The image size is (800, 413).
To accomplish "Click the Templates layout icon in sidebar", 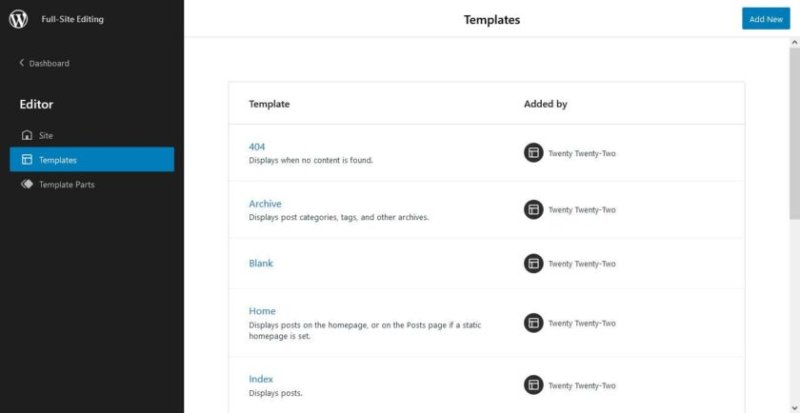I will pyautogui.click(x=27, y=160).
